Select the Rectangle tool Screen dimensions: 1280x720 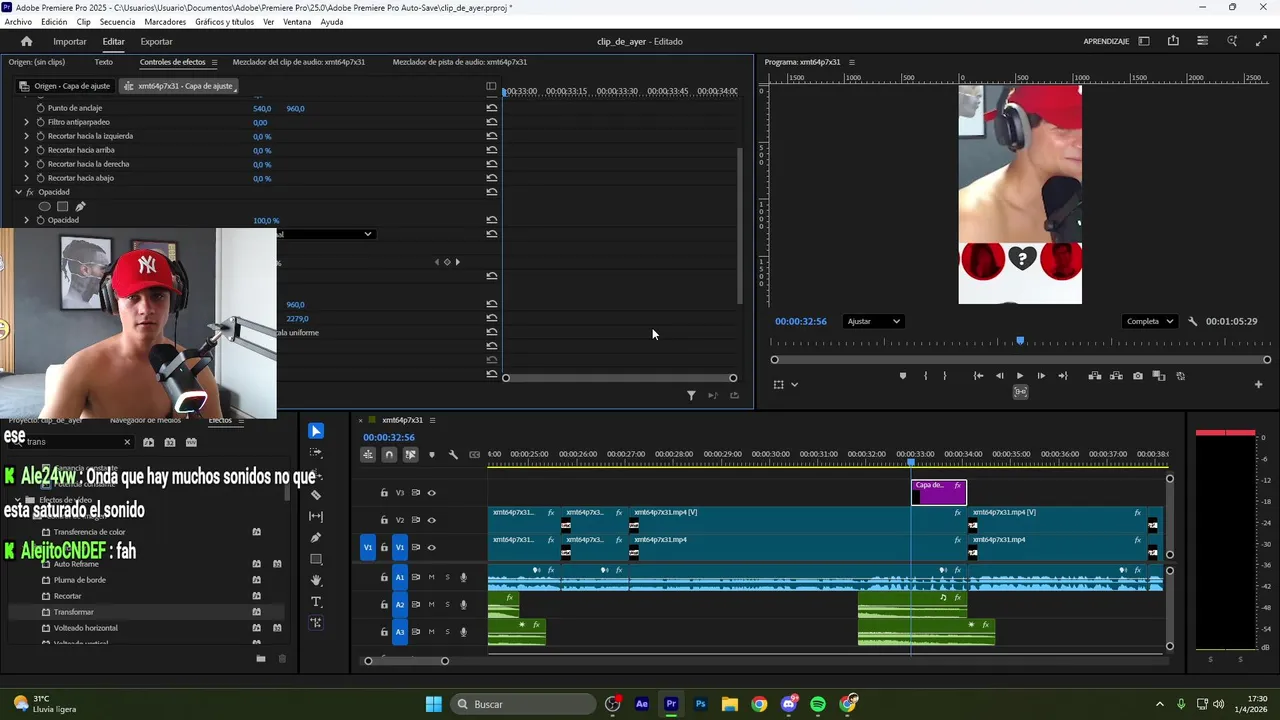click(316, 559)
